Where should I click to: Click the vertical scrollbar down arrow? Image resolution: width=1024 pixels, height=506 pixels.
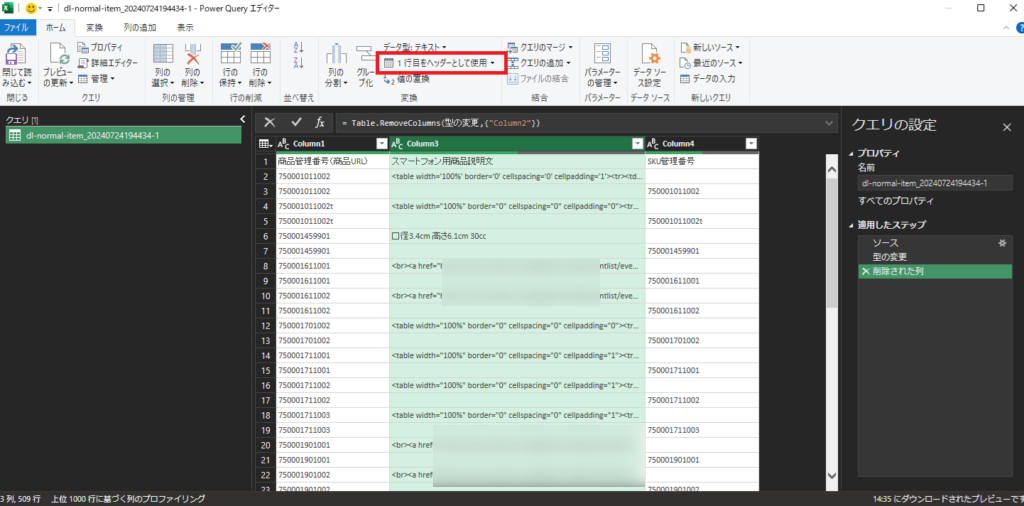coord(831,475)
